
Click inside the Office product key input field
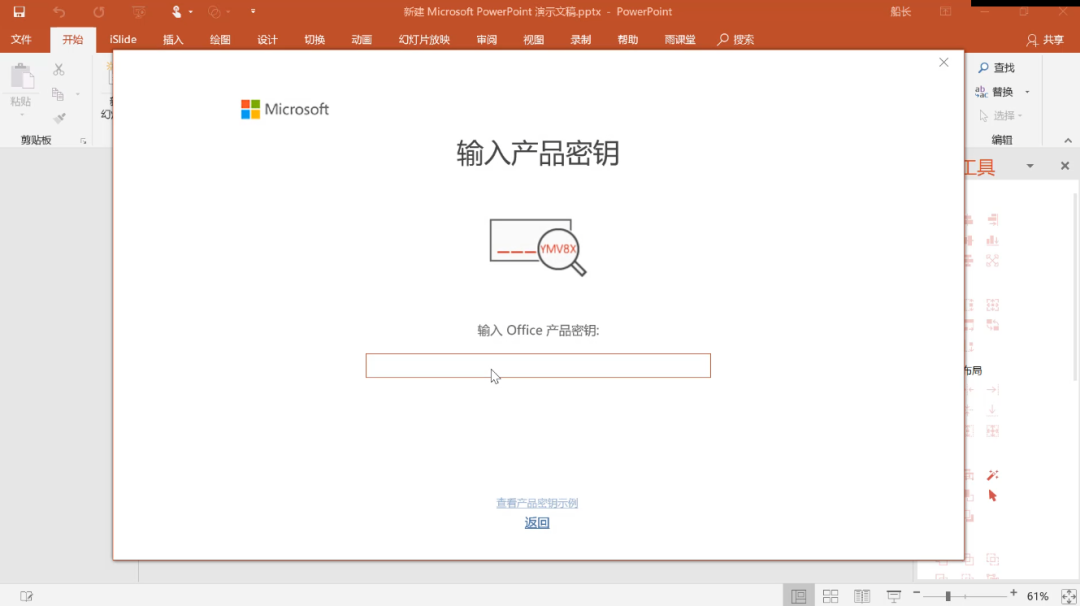point(538,365)
